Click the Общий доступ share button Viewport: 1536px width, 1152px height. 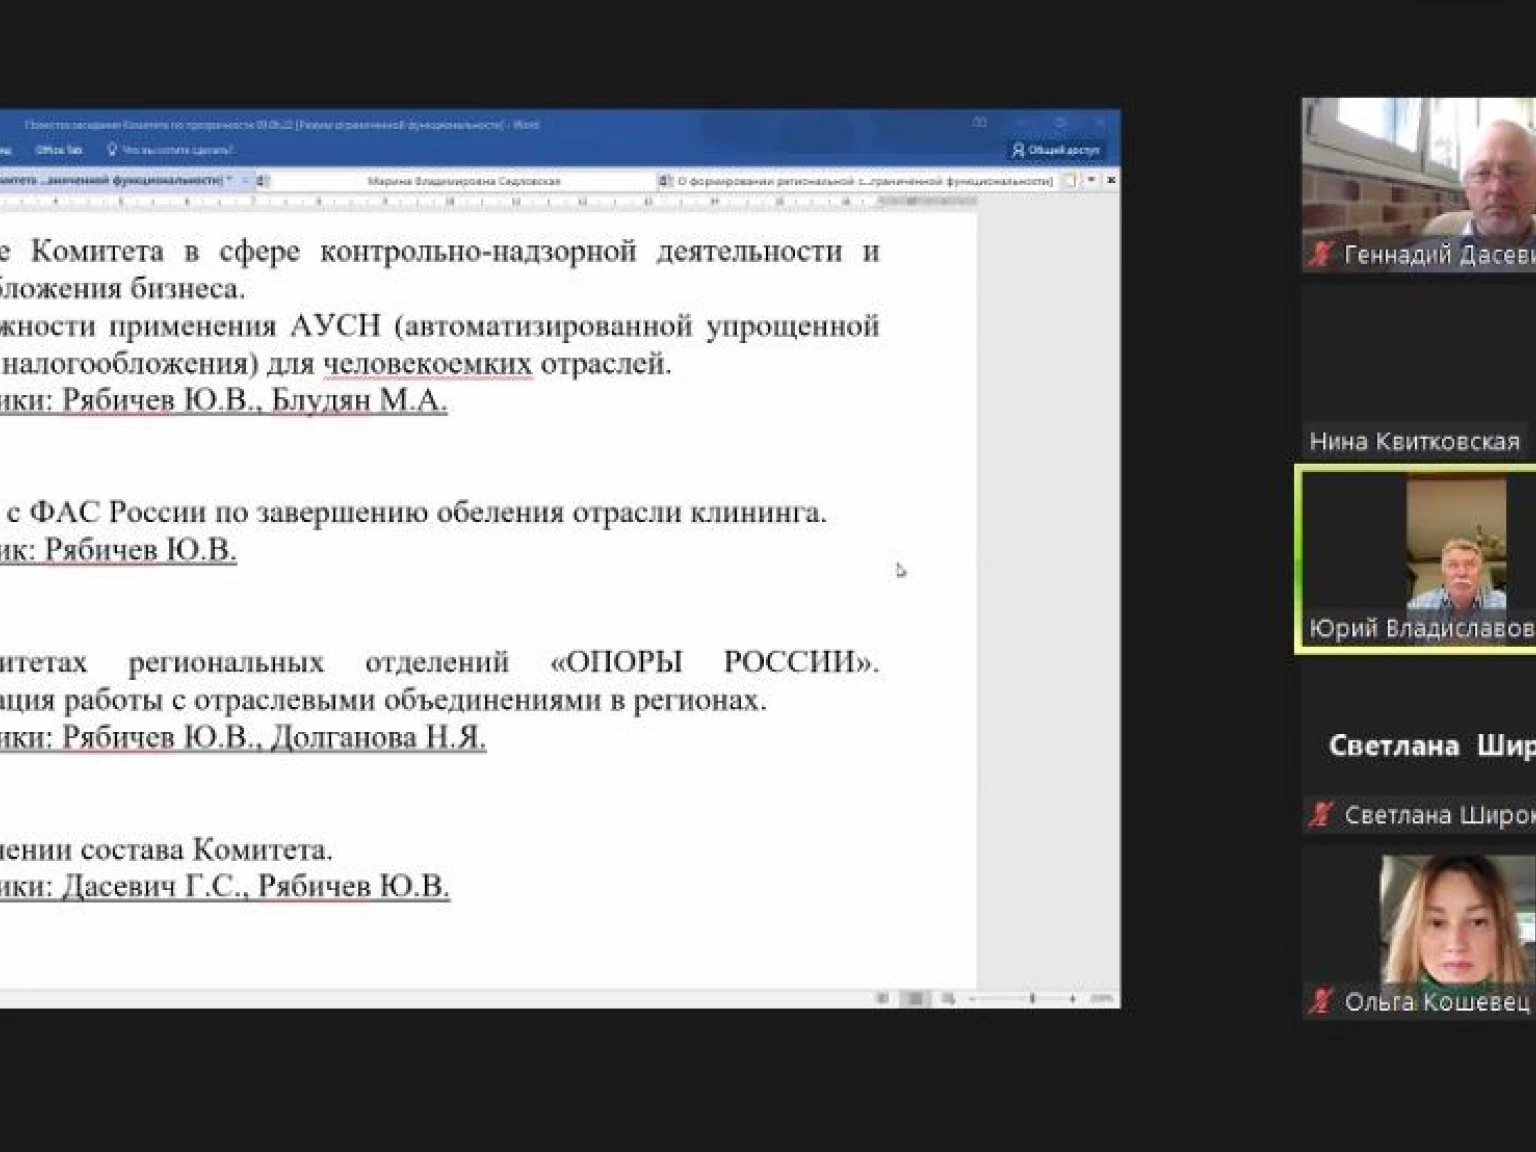click(1056, 150)
